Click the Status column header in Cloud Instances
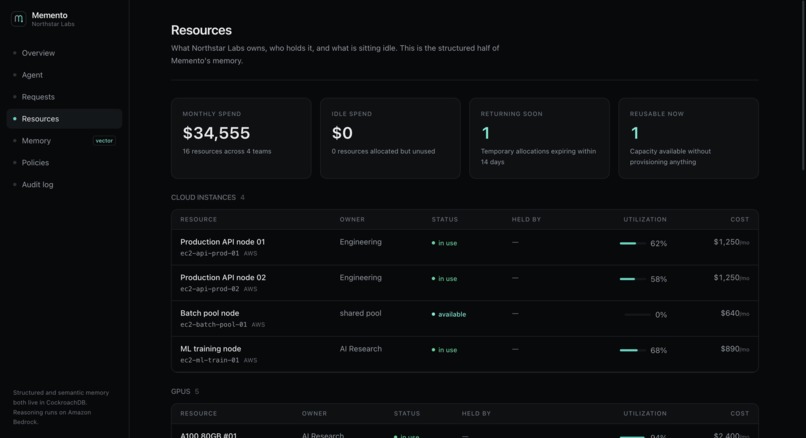 pyautogui.click(x=445, y=220)
